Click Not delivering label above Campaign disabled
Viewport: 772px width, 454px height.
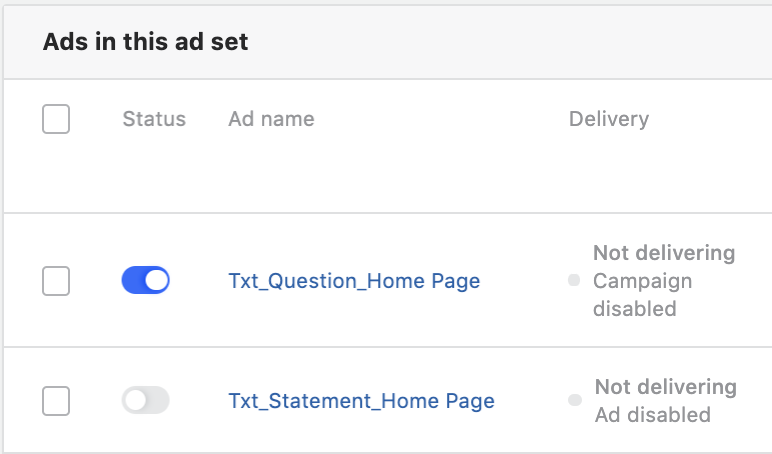(664, 253)
